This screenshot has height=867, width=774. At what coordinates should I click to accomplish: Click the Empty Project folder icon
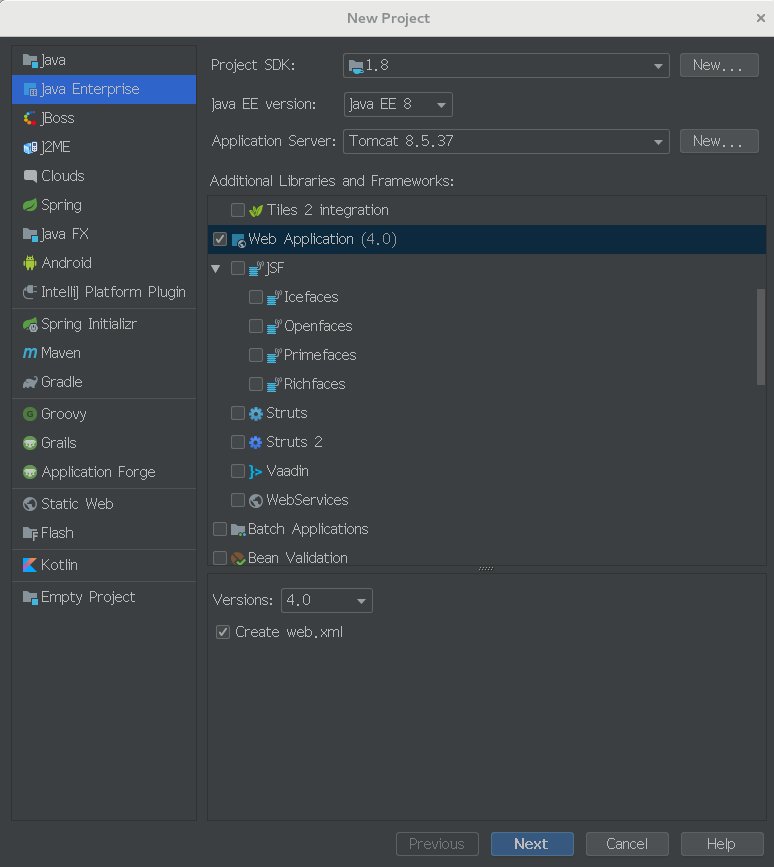[30, 597]
